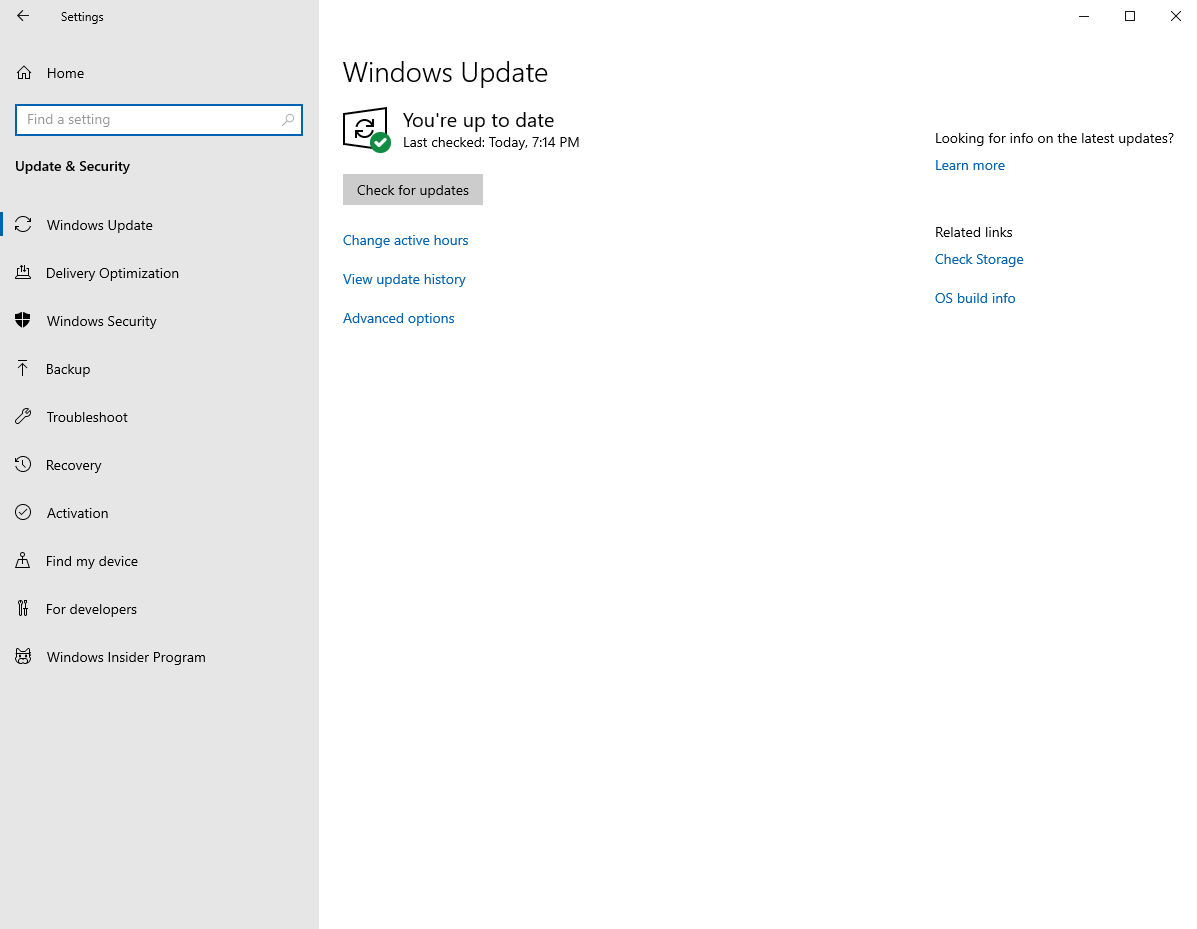Open Advanced options link
This screenshot has height=929, width=1197.
point(398,318)
